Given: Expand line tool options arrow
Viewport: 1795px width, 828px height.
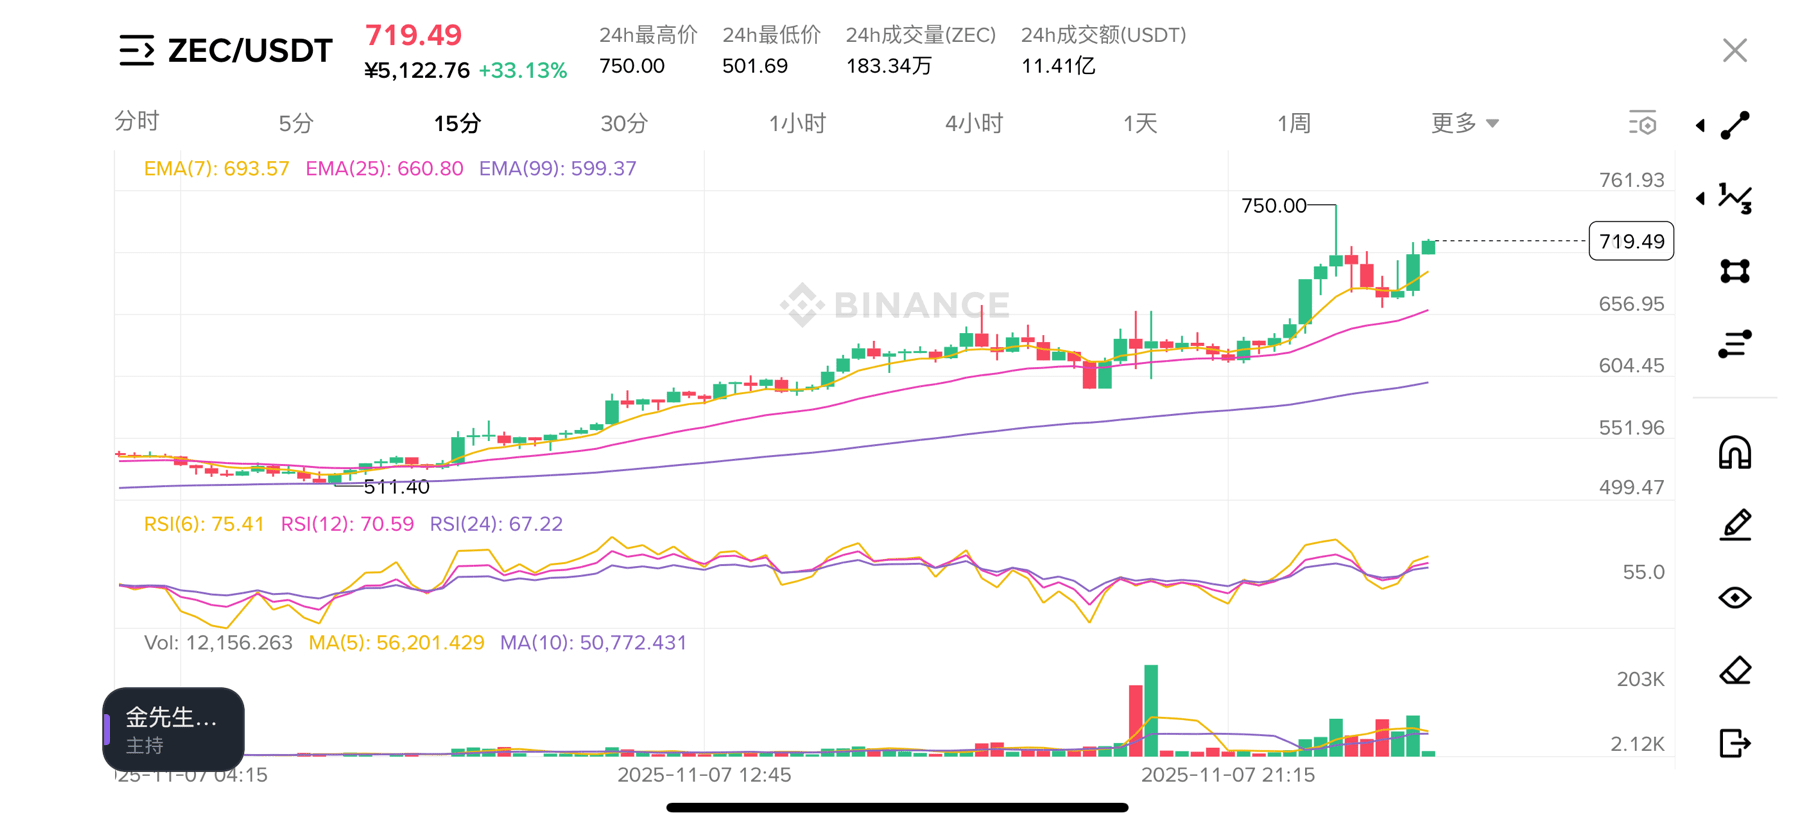Looking at the screenshot, I should click(x=1700, y=126).
